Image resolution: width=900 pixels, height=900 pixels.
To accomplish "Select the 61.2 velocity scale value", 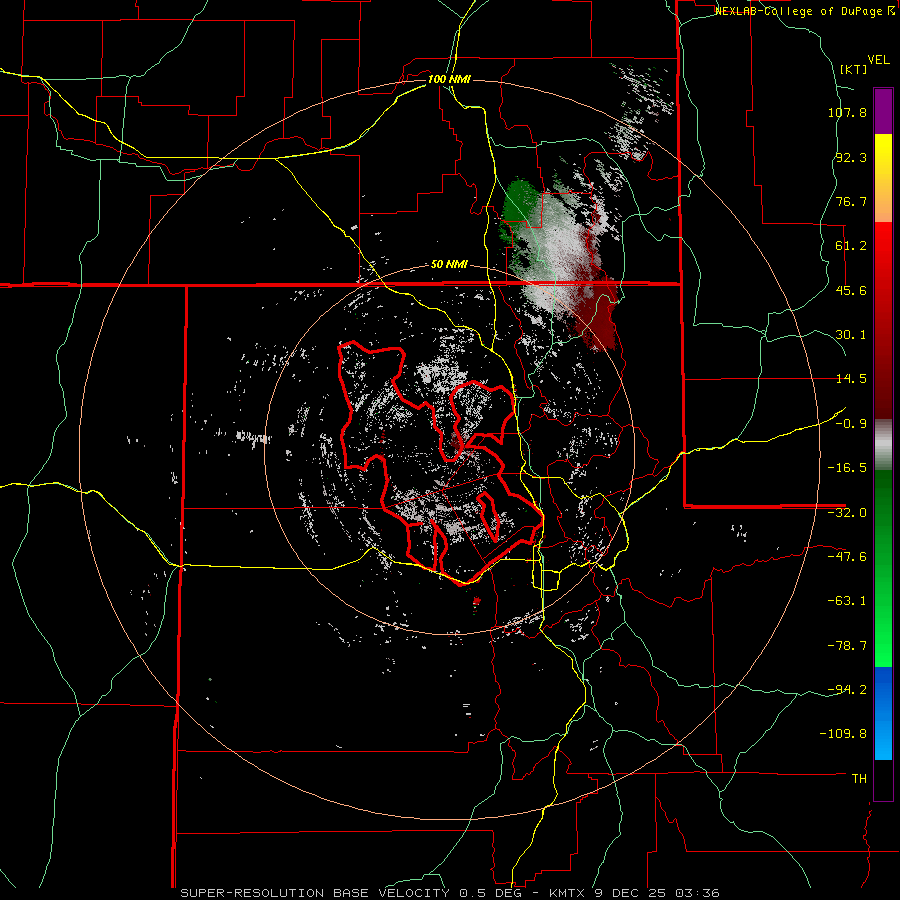I will (851, 246).
